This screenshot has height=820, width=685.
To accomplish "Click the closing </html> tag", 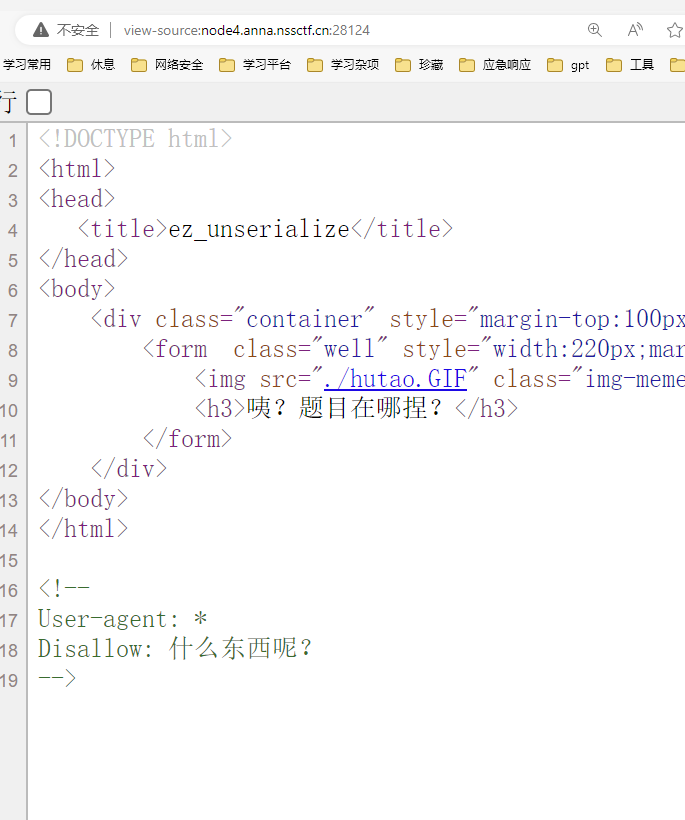I will click(83, 529).
